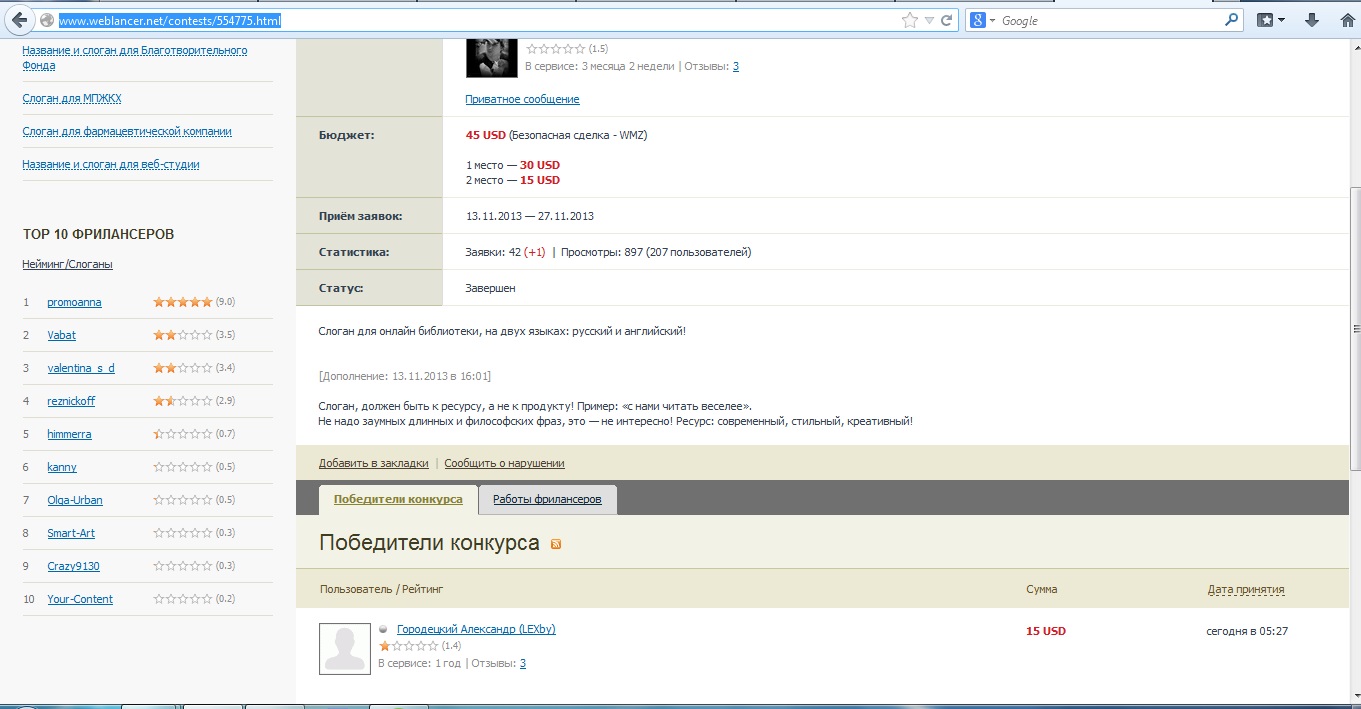Click Сообщить о нарушении link

coord(504,463)
